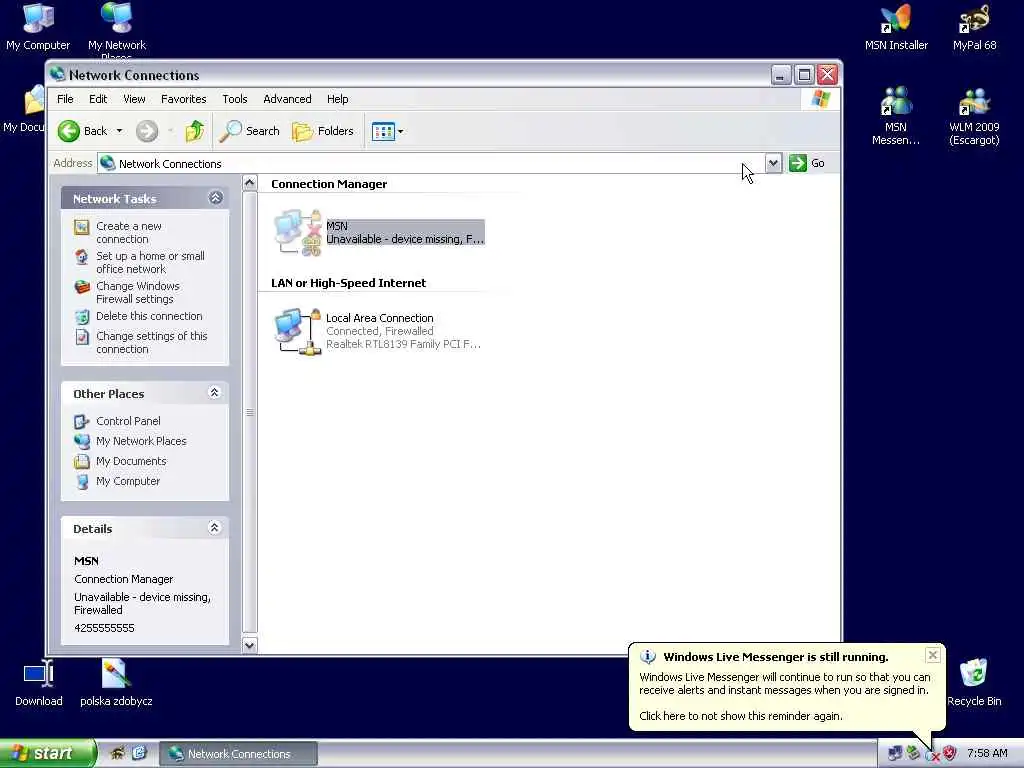Click Create a new connection link

129,232
